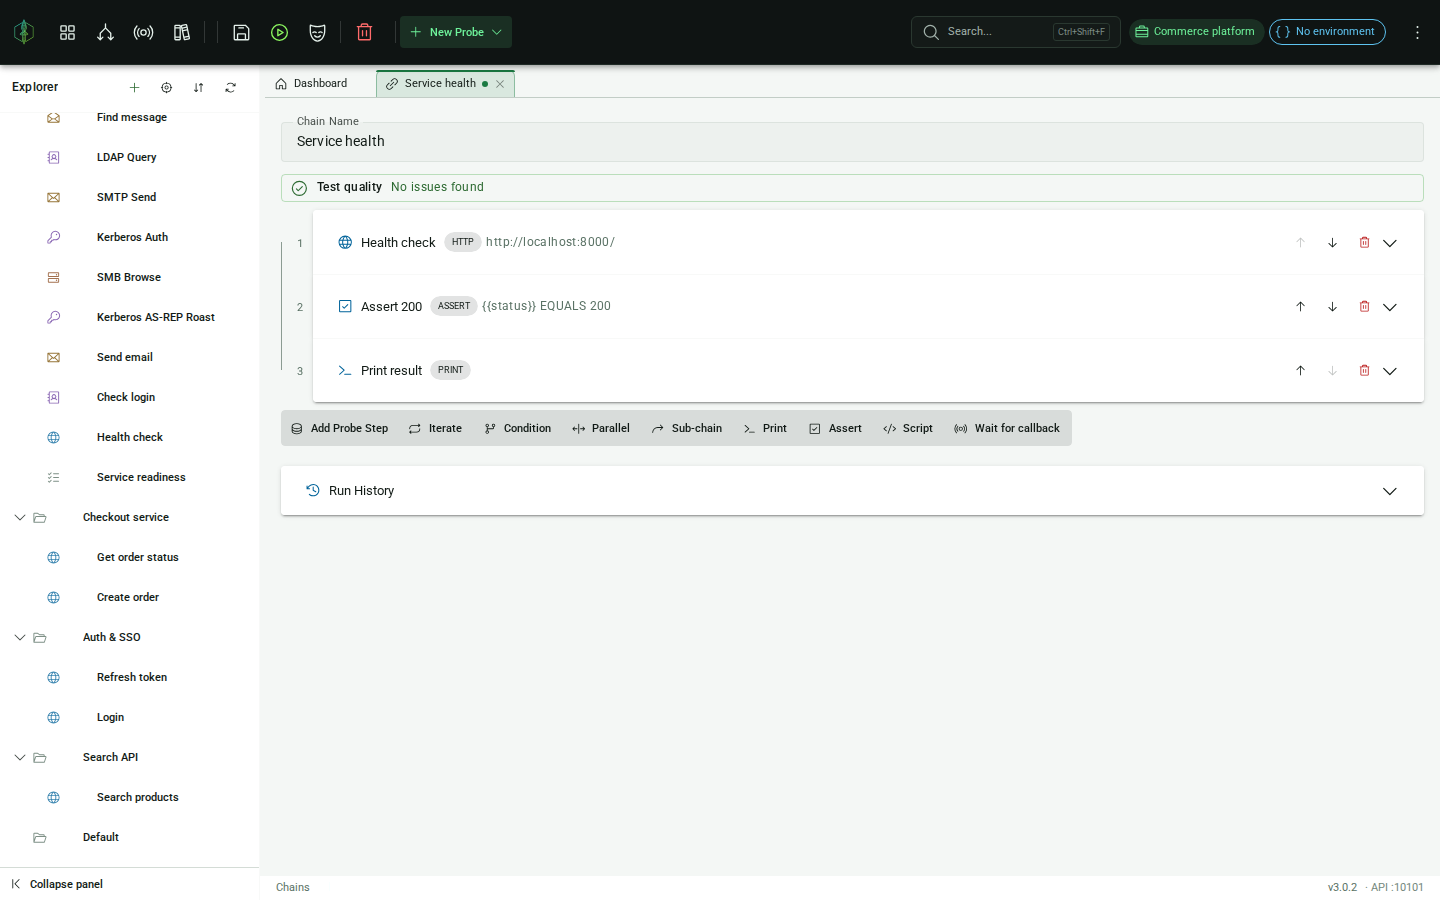
Task: Add a Condition step
Action: tap(518, 428)
